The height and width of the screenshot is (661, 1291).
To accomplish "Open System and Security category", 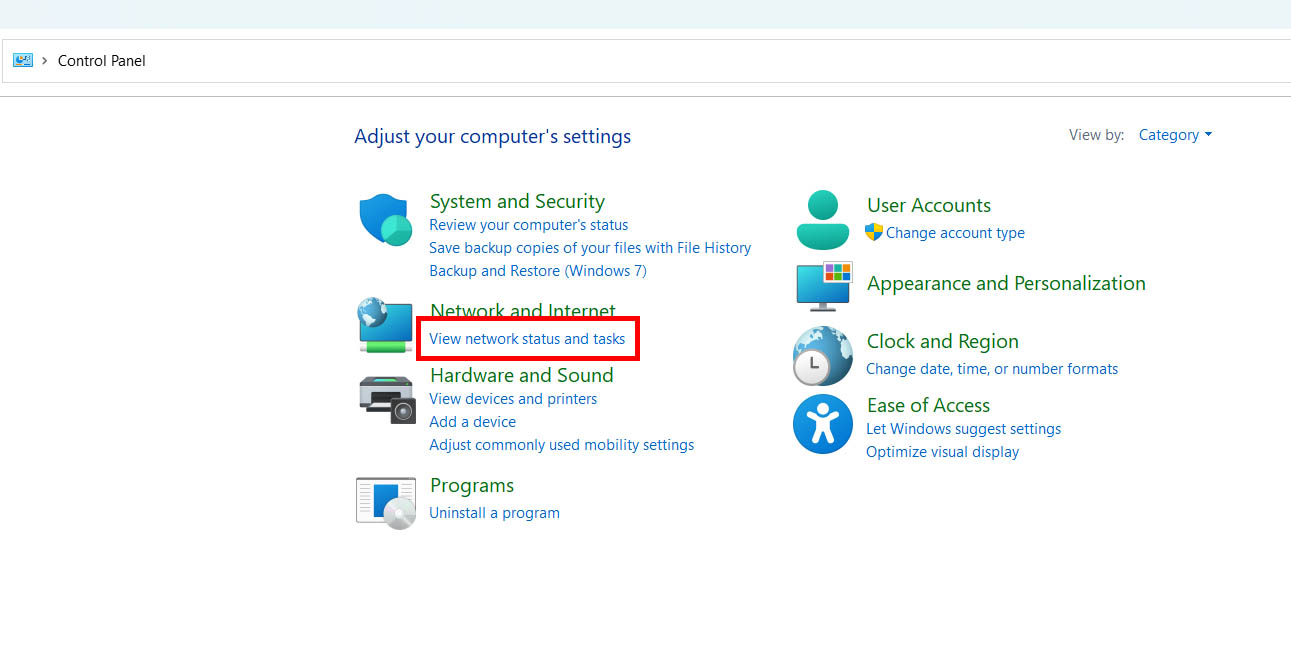I will pyautogui.click(x=517, y=201).
